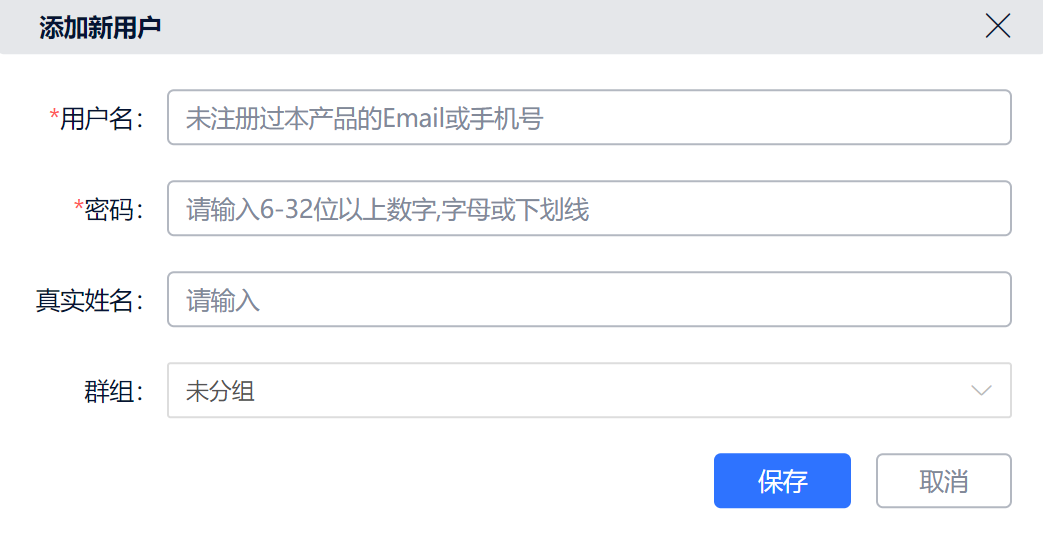The width and height of the screenshot is (1043, 540).
Task: Cancel the dialog with 取消
Action: click(x=943, y=481)
